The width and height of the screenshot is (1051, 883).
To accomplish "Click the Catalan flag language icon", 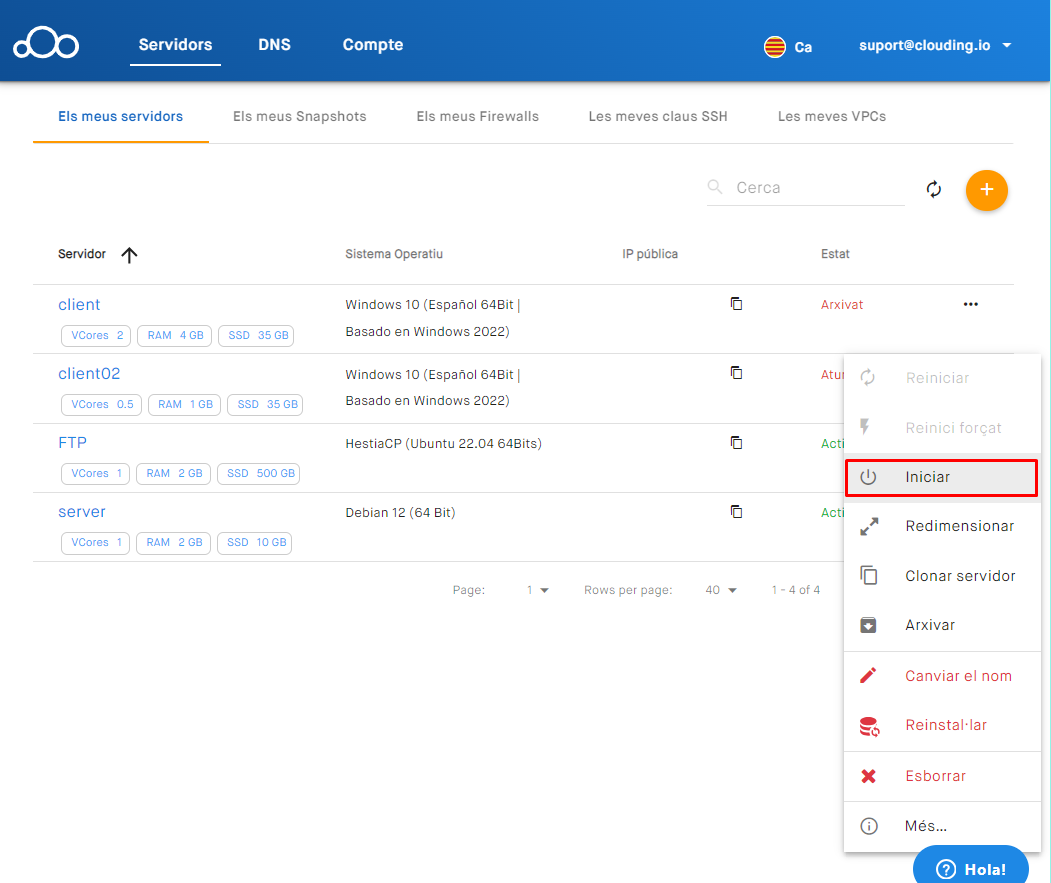I will pyautogui.click(x=774, y=47).
